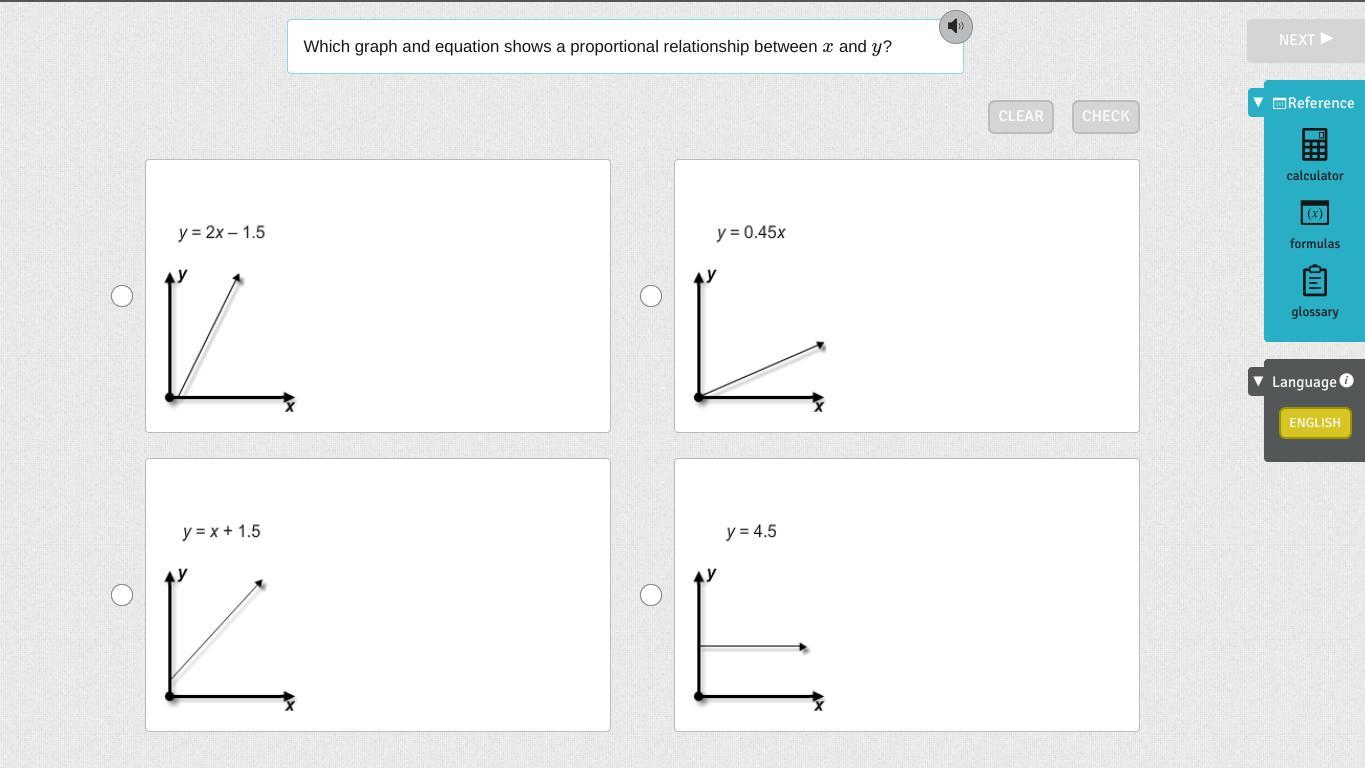Open the glossary clipboard icon

pos(1314,281)
